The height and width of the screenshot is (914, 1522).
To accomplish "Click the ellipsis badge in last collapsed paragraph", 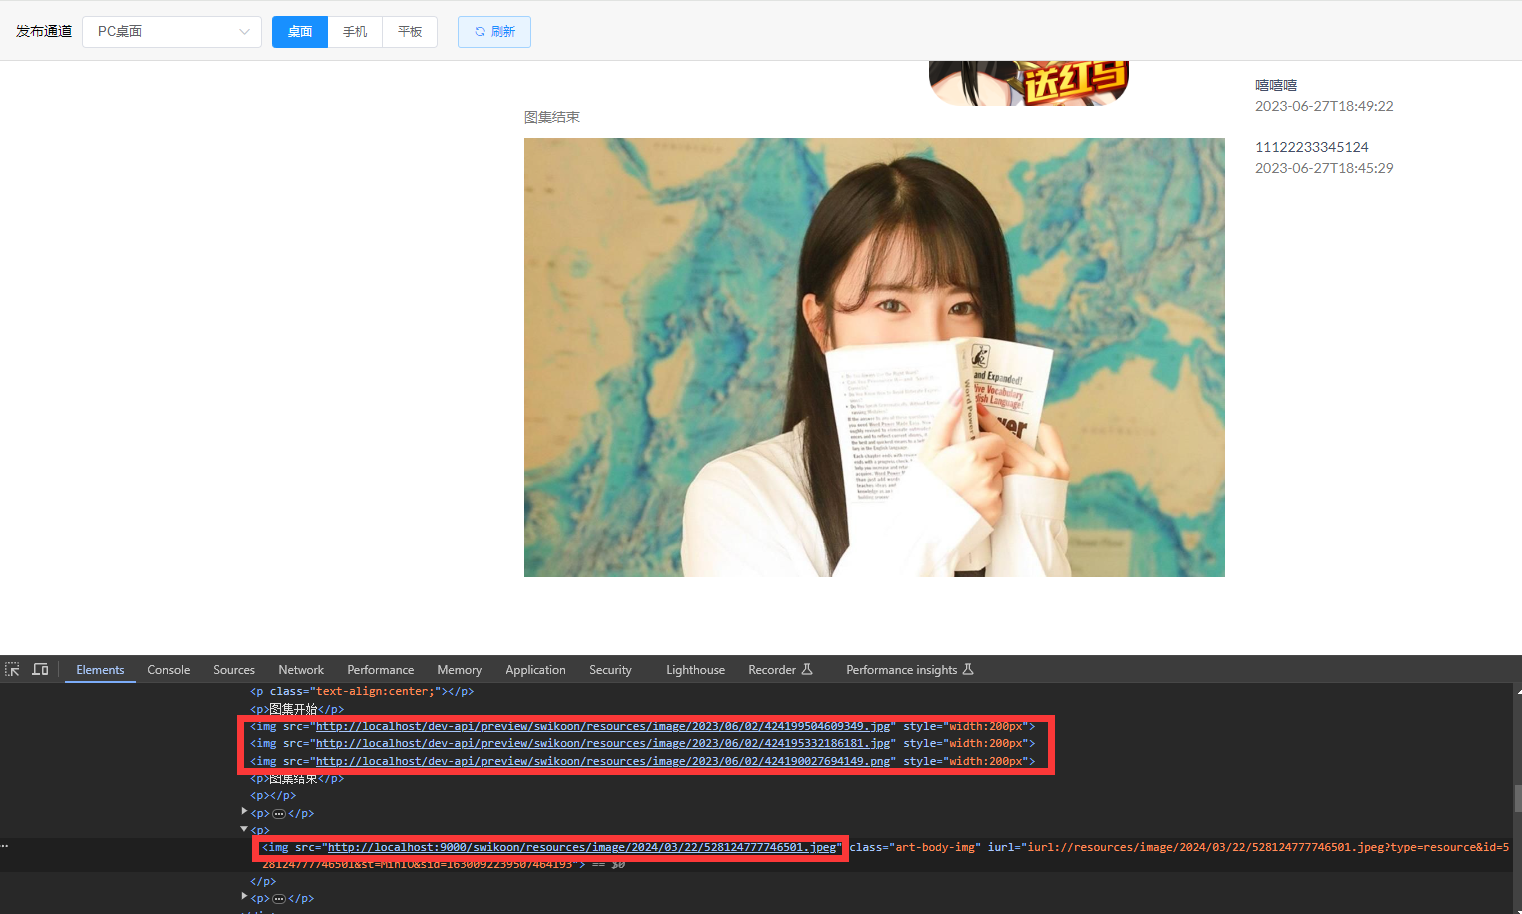I will pos(279,899).
